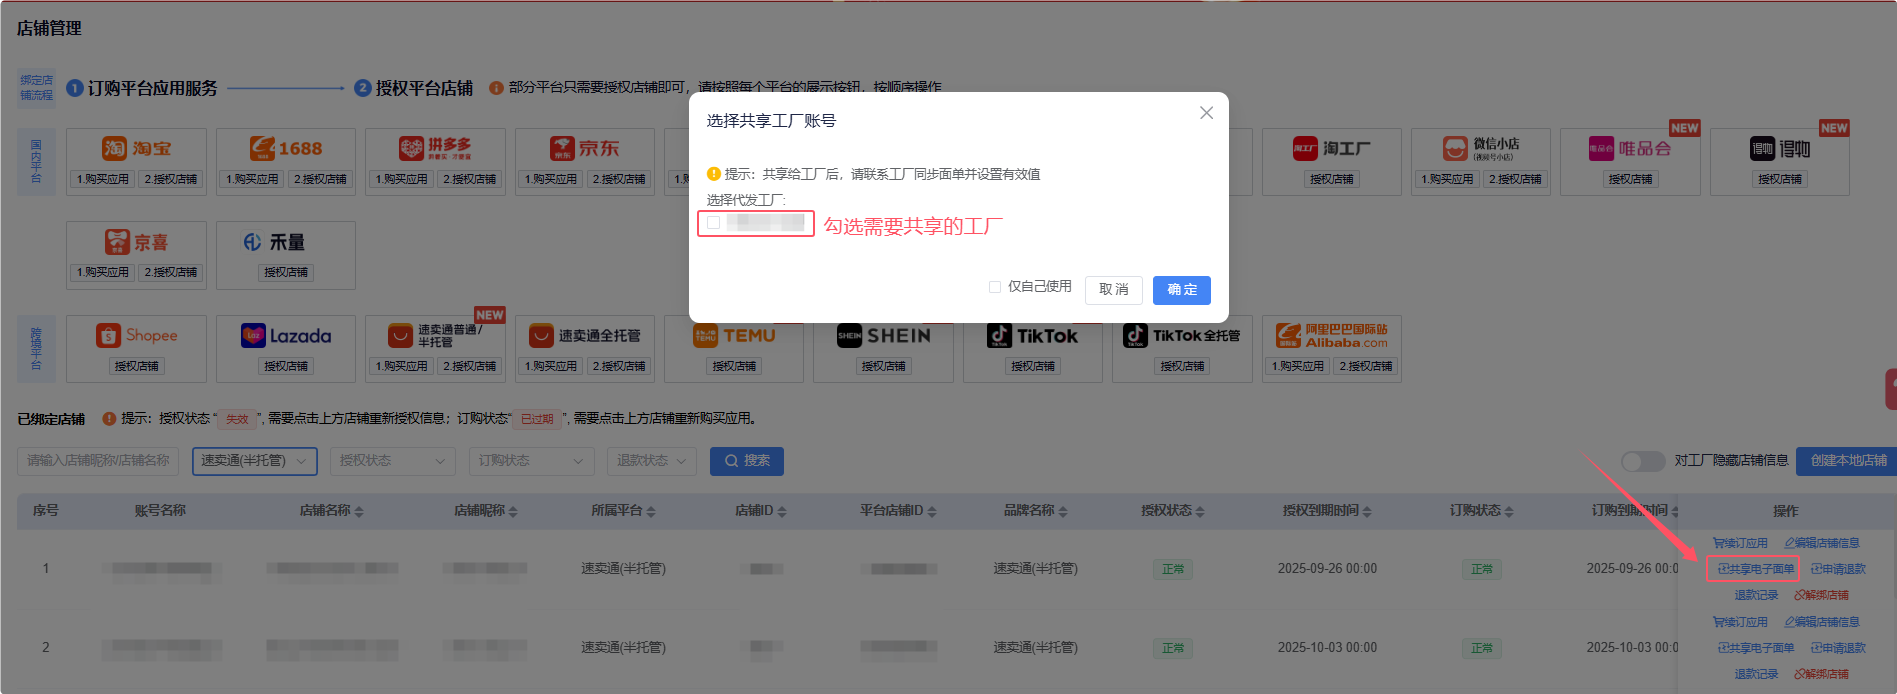The height and width of the screenshot is (694, 1897).
Task: Click 申请退款 link in row 1
Action: pyautogui.click(x=1838, y=569)
